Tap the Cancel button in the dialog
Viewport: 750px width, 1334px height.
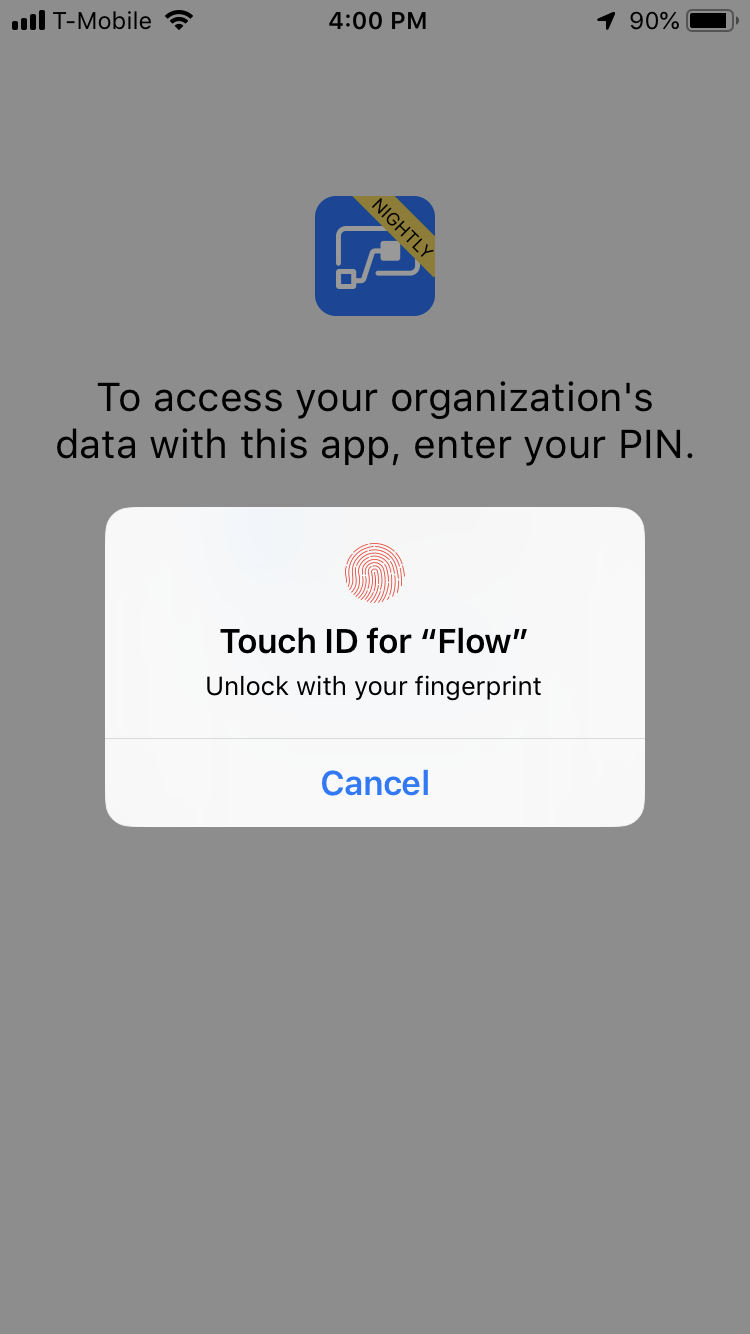(x=375, y=783)
